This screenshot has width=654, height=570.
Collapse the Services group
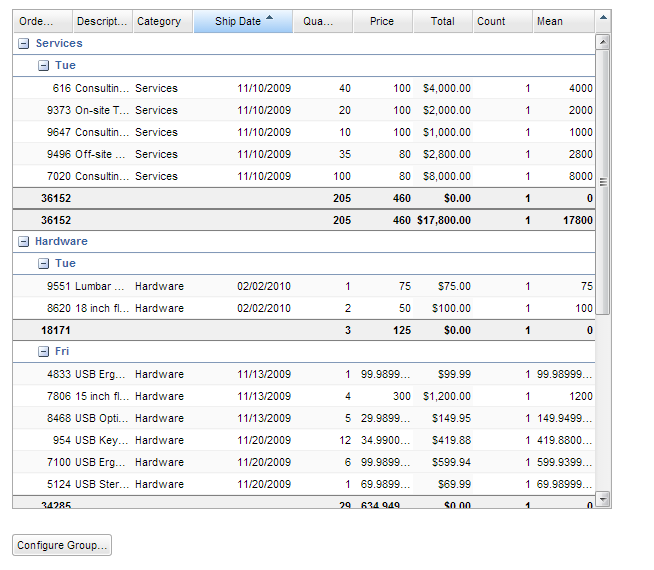coord(23,44)
